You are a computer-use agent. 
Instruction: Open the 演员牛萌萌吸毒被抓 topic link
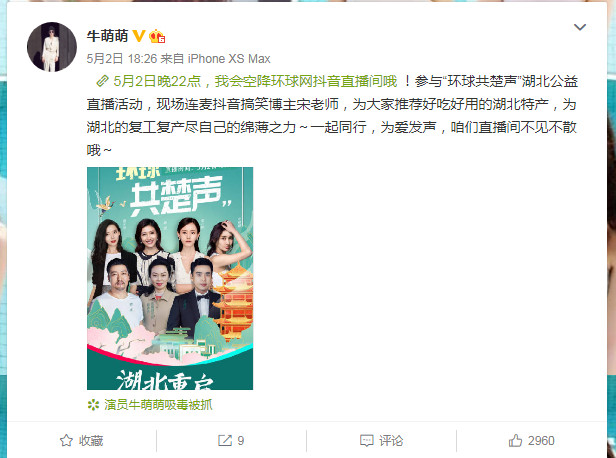coord(158,405)
